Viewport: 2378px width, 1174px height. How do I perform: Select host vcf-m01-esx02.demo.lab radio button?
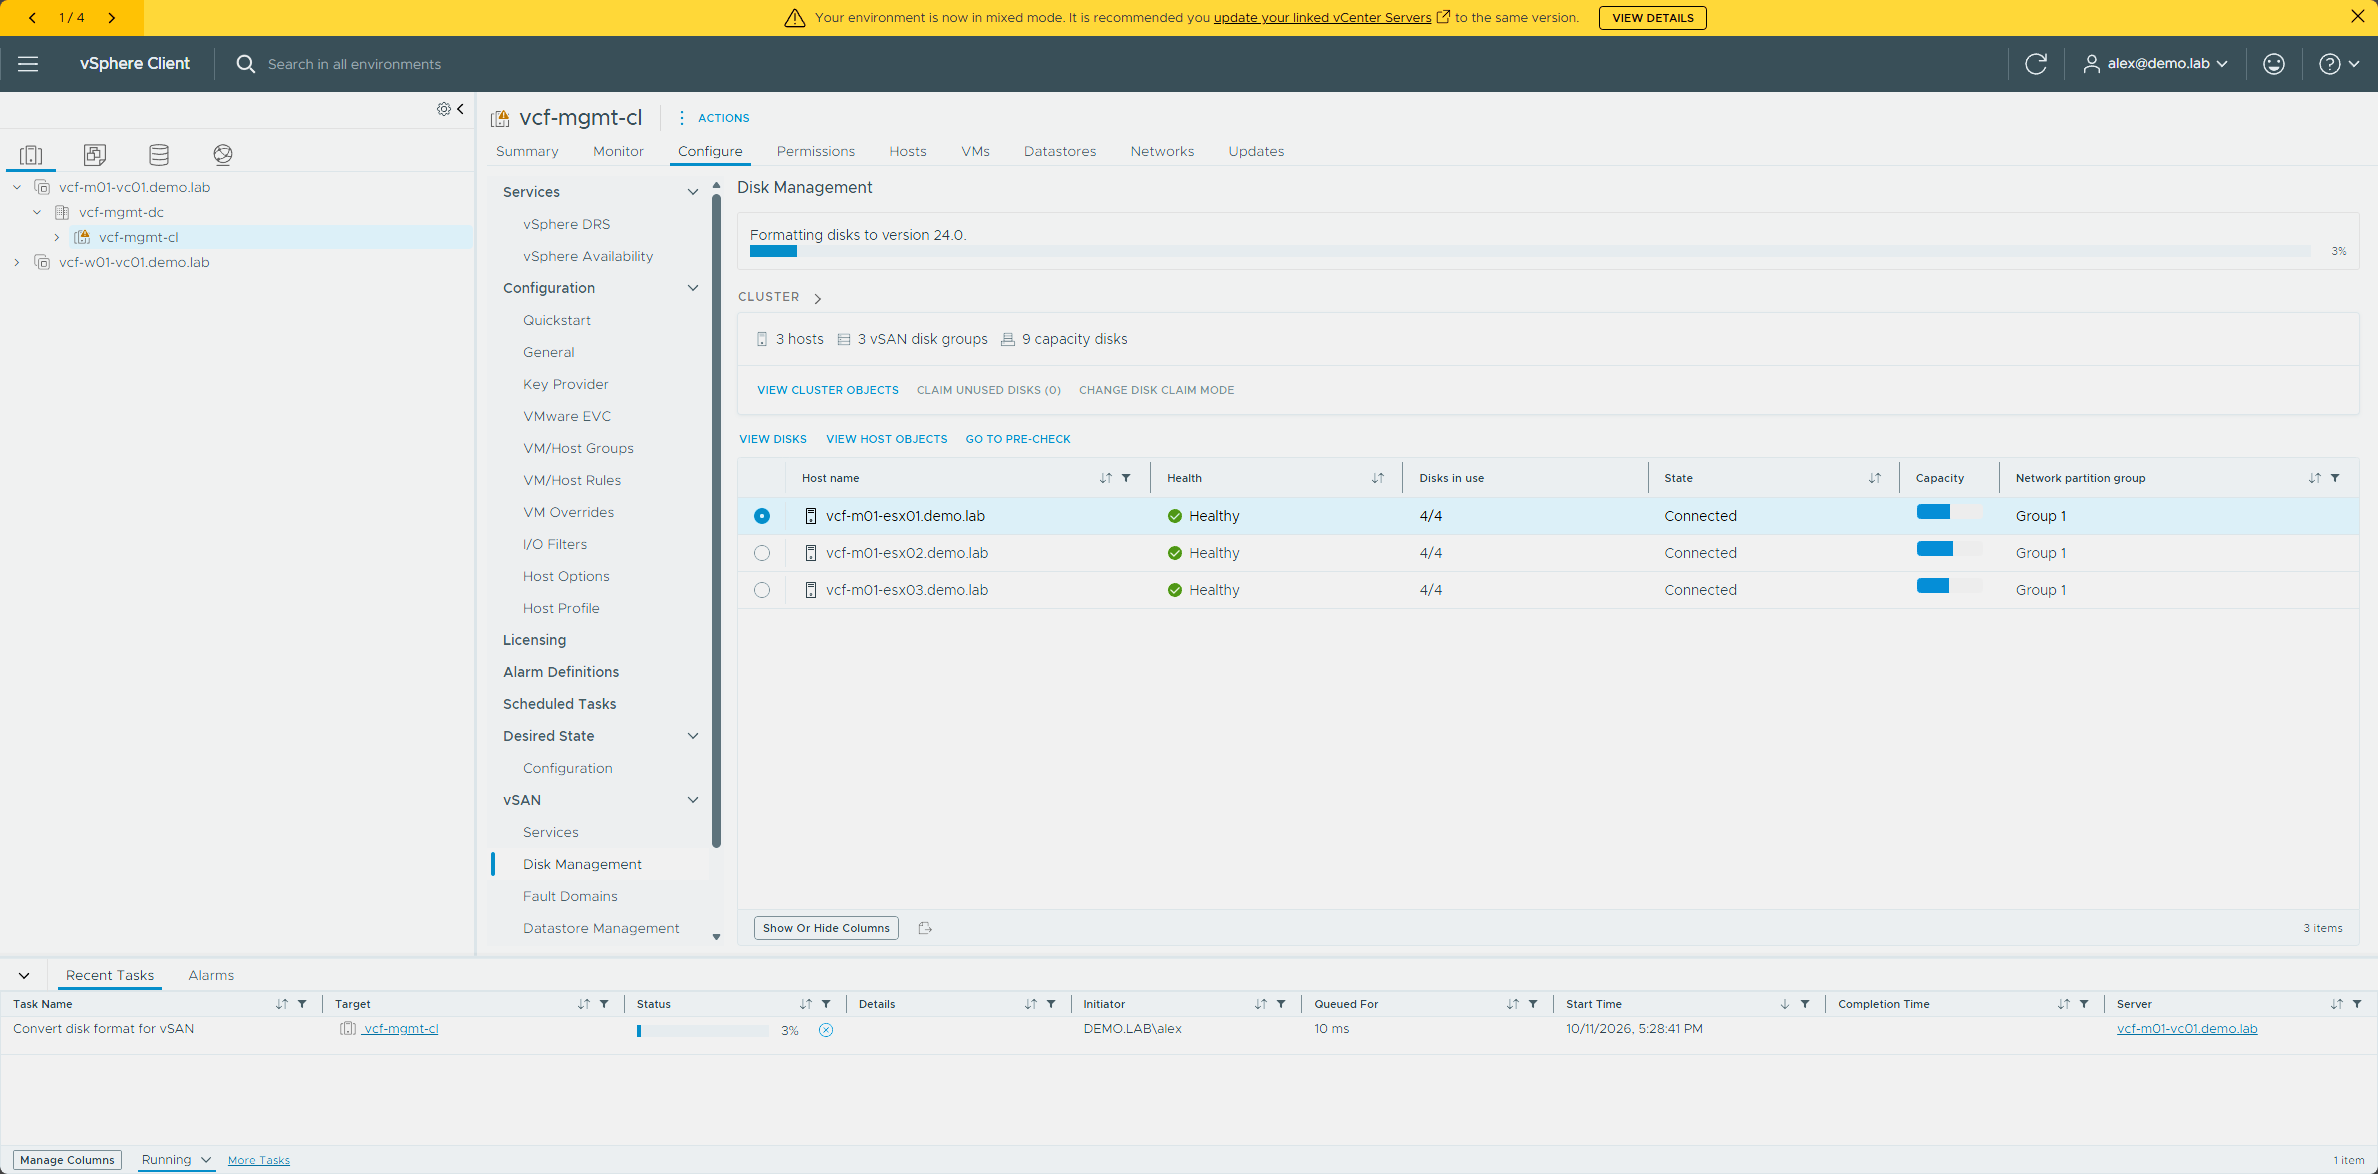762,553
